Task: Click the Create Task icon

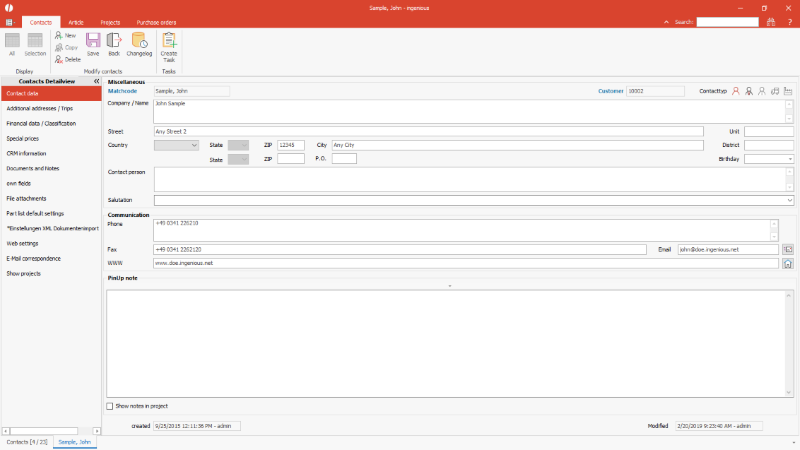Action: [x=169, y=42]
